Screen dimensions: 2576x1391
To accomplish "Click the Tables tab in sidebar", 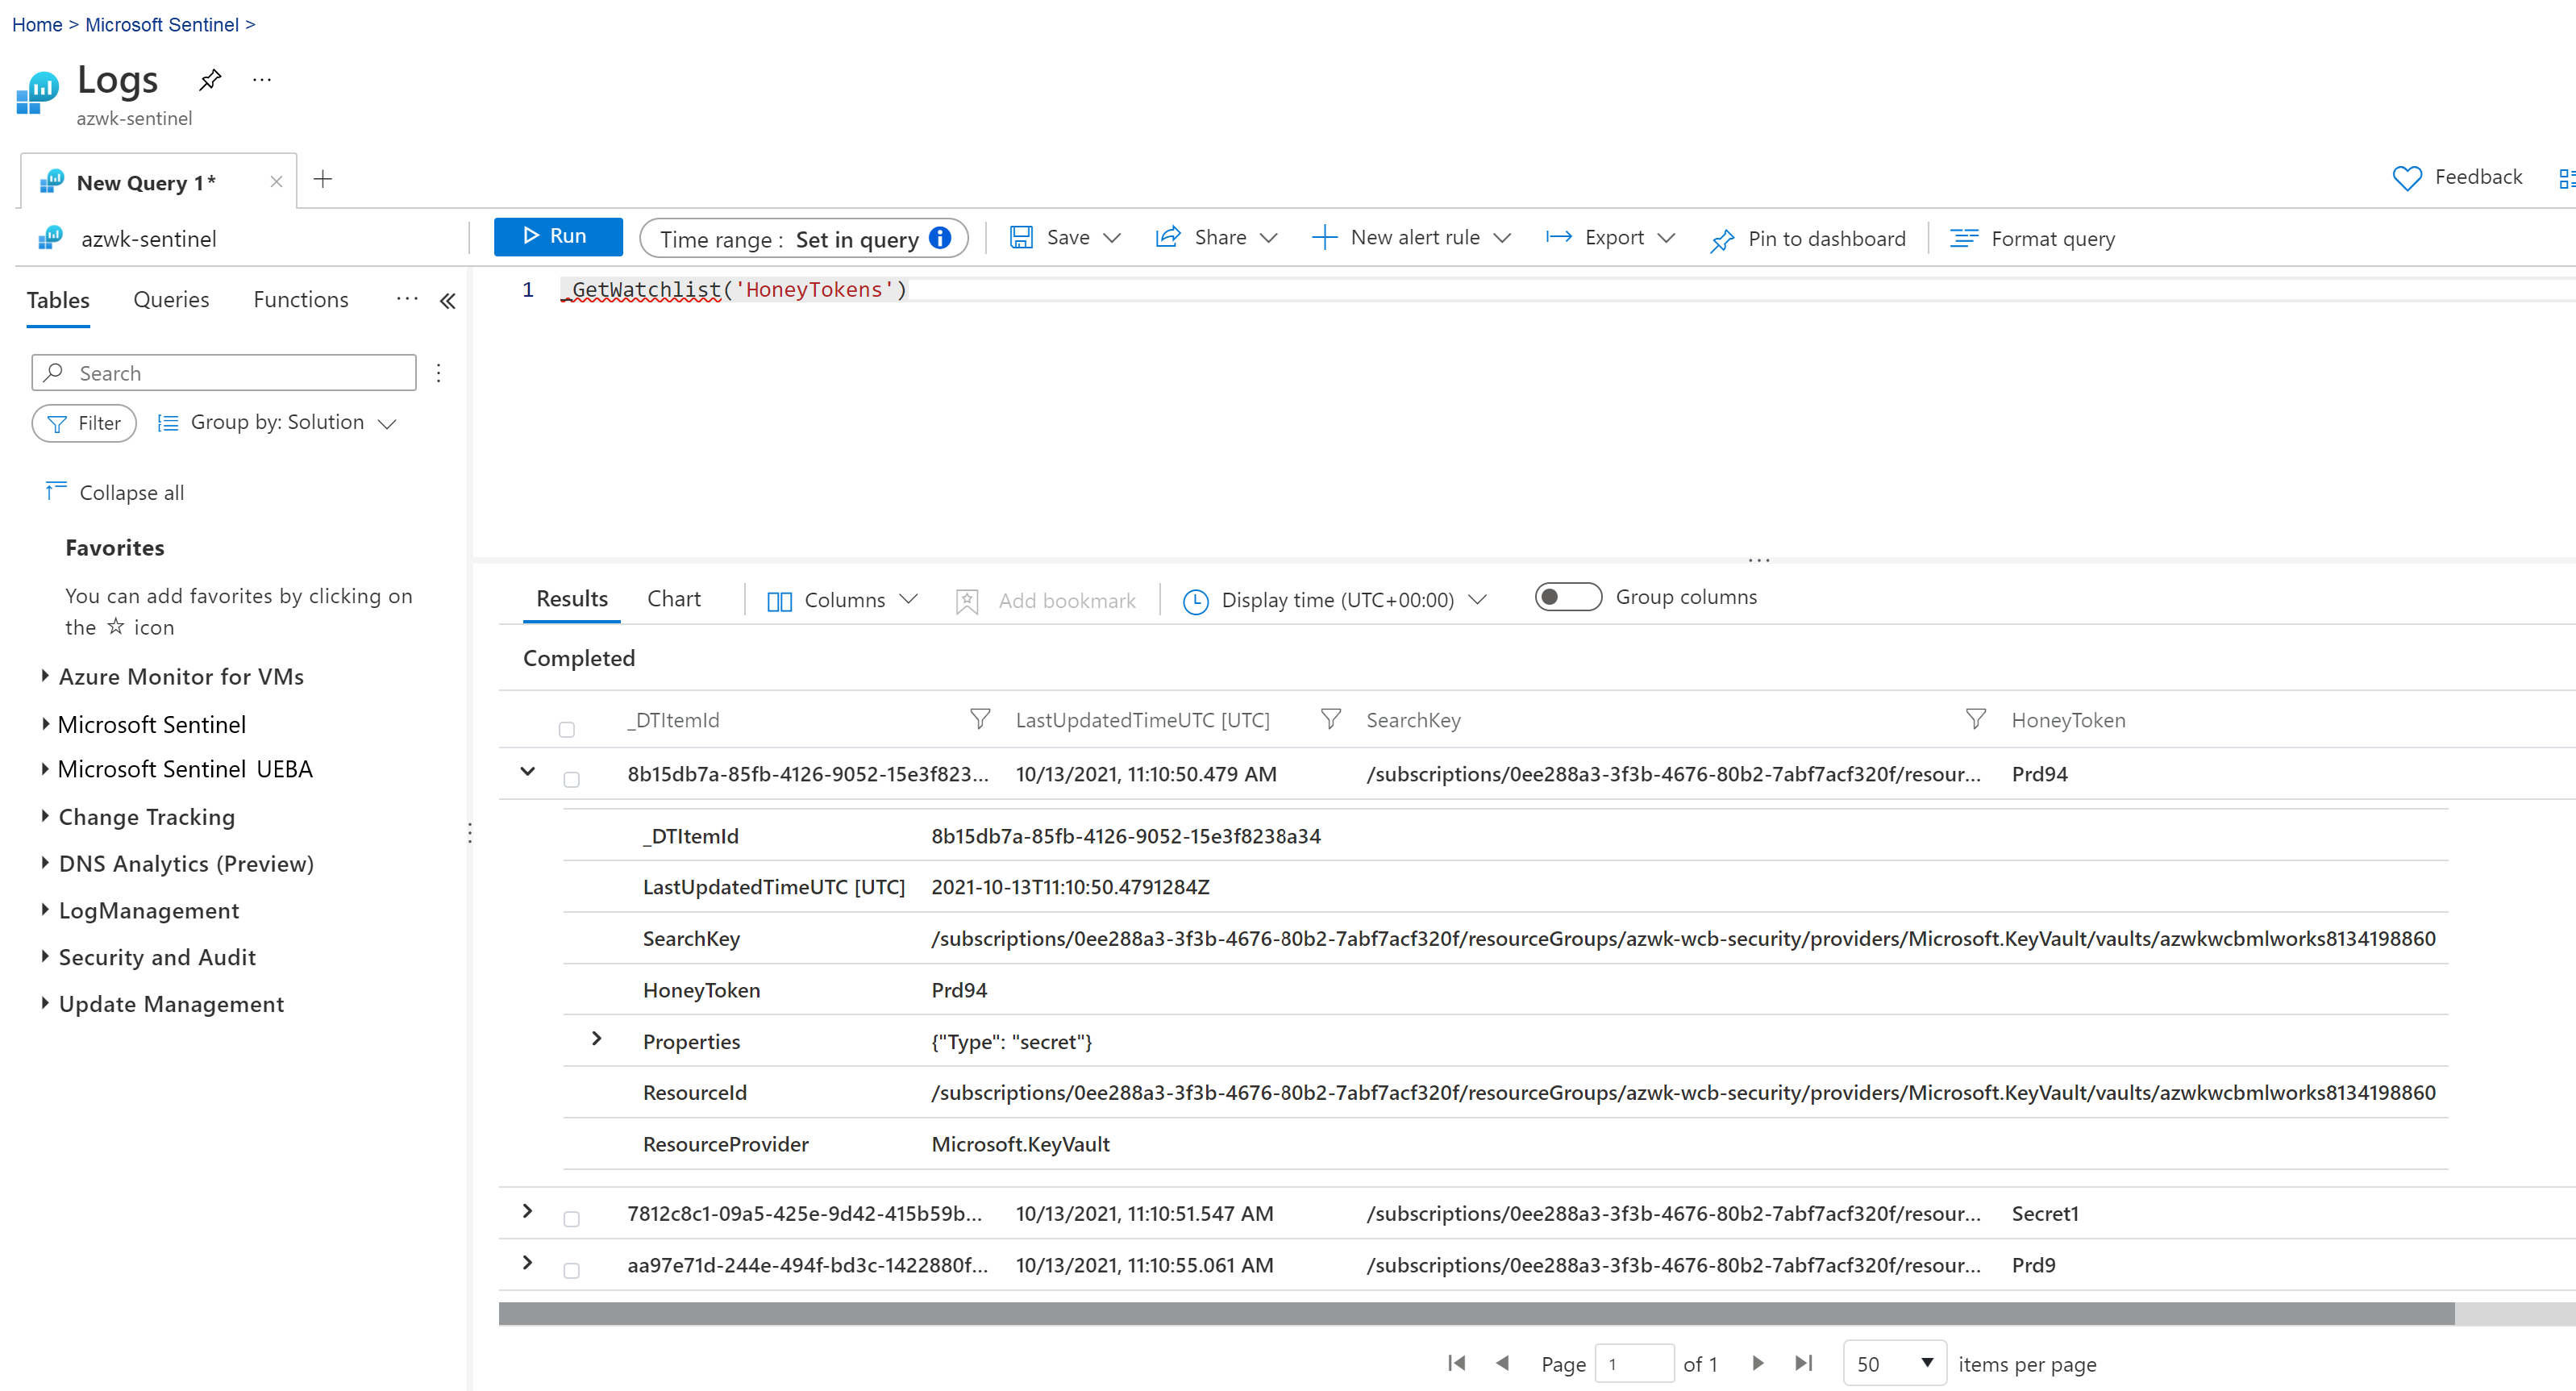I will click(x=60, y=300).
